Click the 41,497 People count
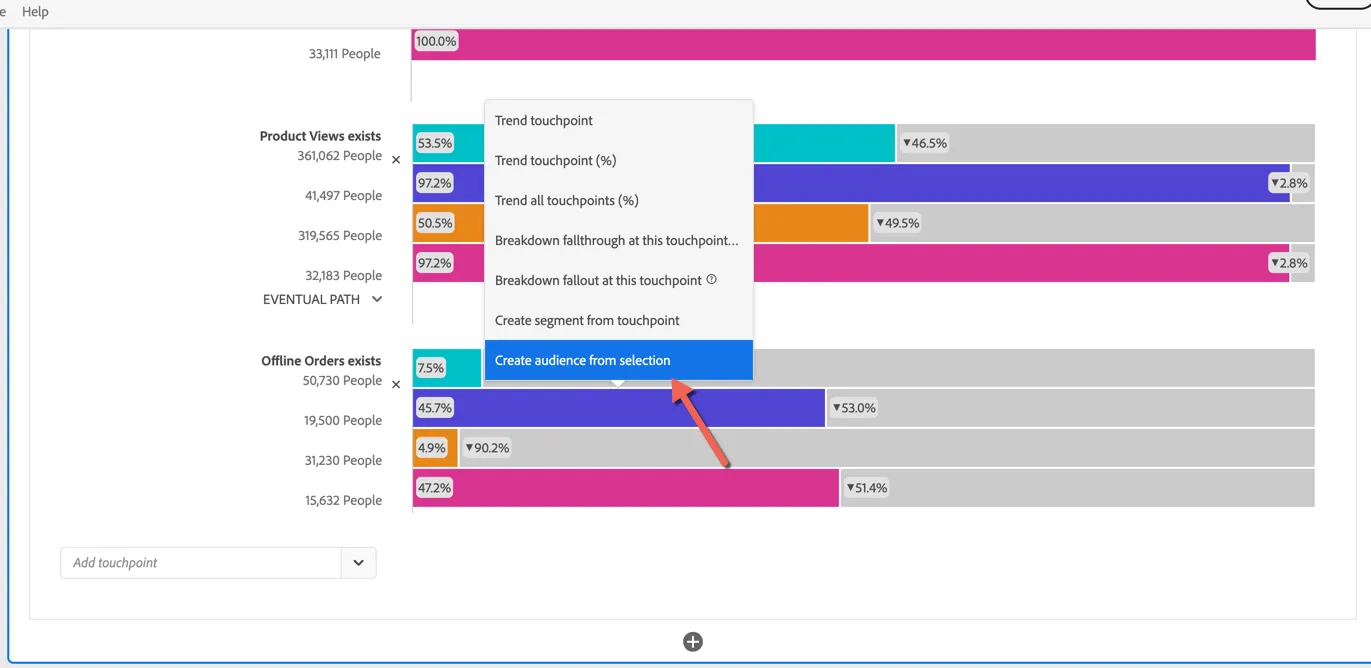Viewport: 1371px width, 668px height. point(343,196)
